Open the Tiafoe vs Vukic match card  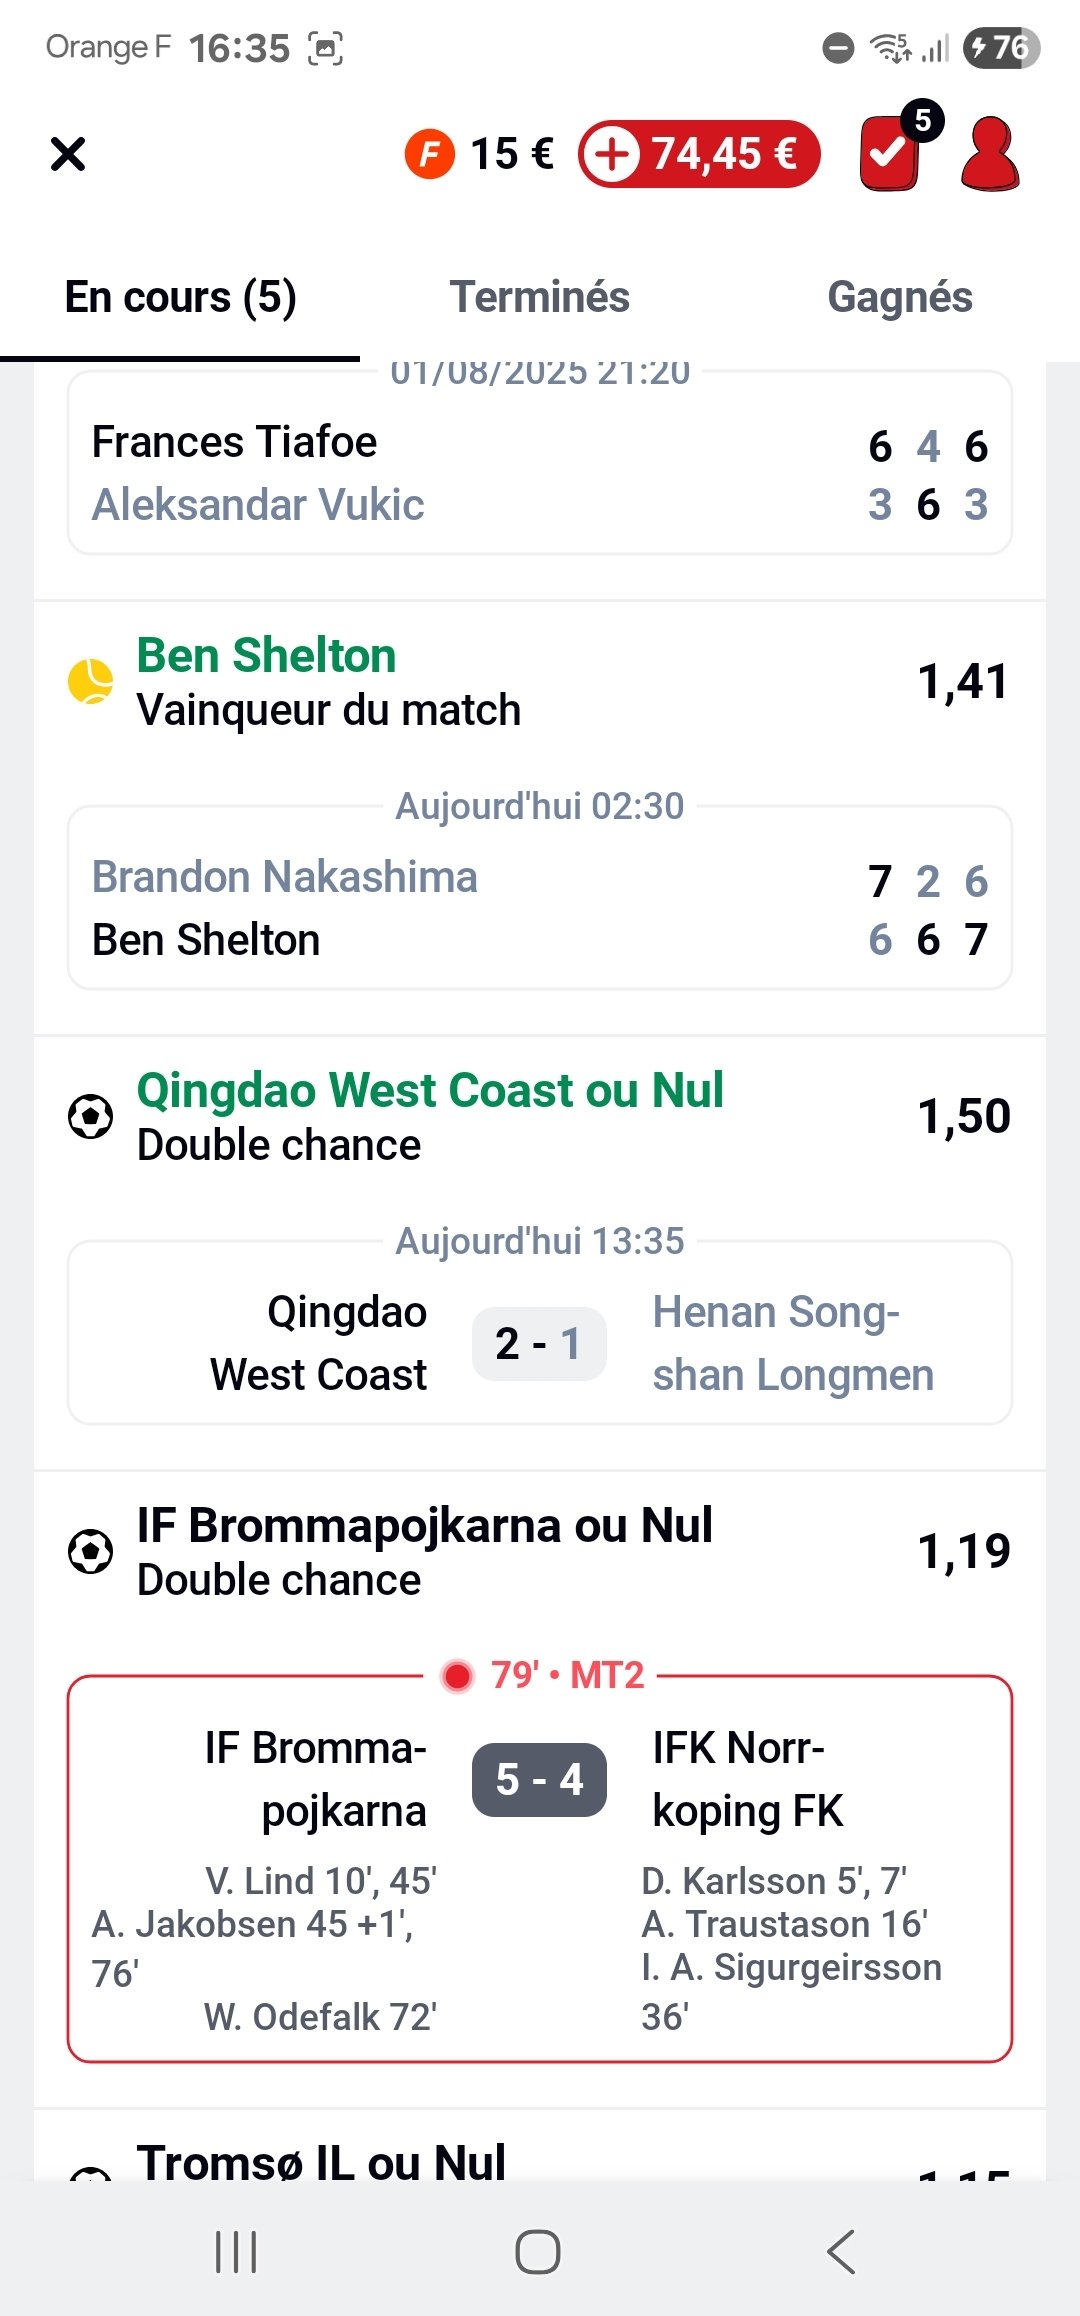pyautogui.click(x=540, y=472)
